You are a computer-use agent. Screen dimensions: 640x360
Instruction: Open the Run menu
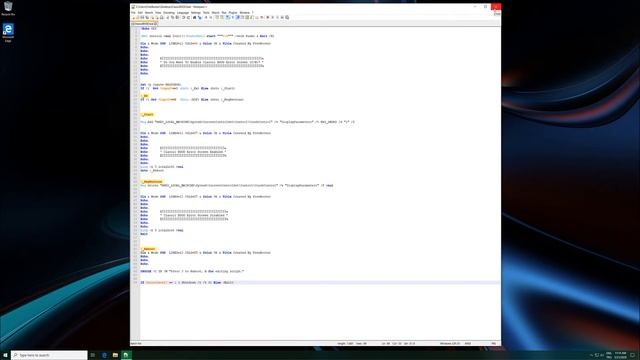pos(224,13)
